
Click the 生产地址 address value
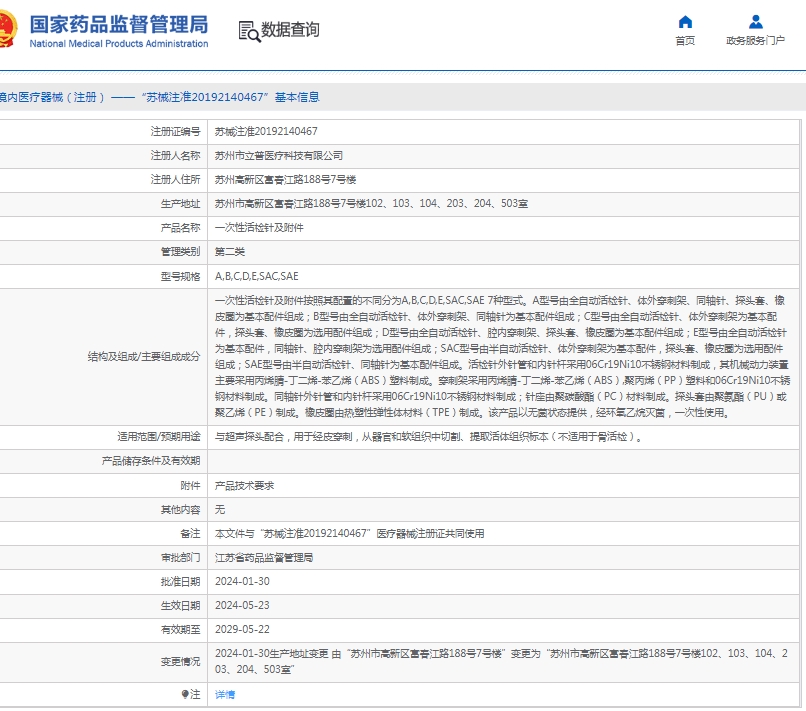point(371,204)
